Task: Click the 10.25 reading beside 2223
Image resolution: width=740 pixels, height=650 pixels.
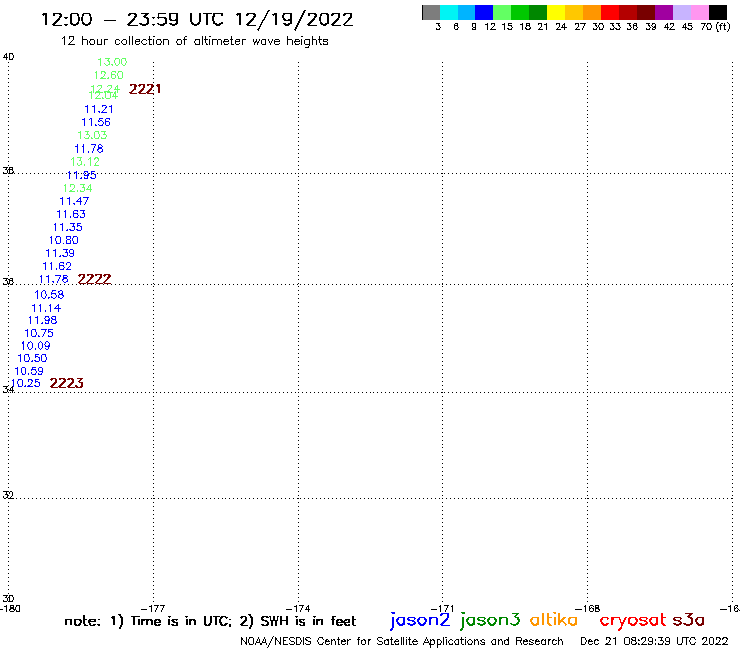Action: coord(26,383)
